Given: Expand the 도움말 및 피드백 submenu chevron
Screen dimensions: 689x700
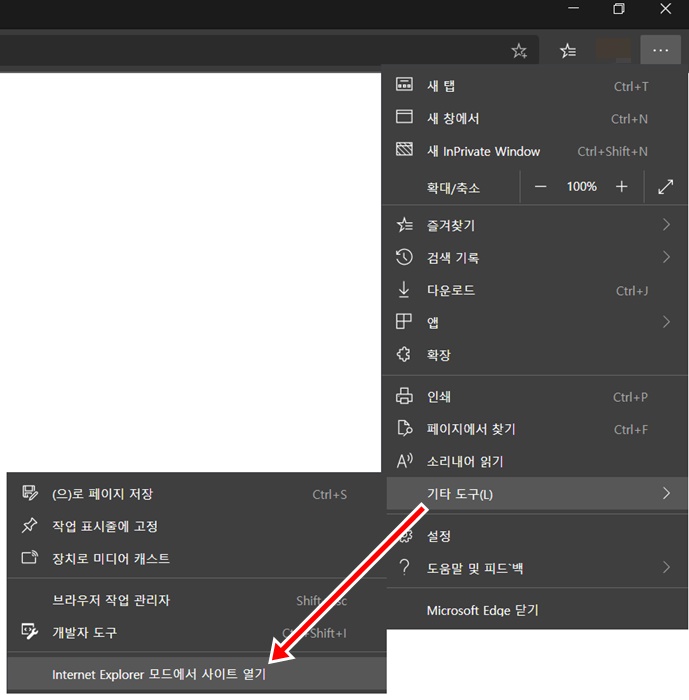Looking at the screenshot, I should point(666,567).
